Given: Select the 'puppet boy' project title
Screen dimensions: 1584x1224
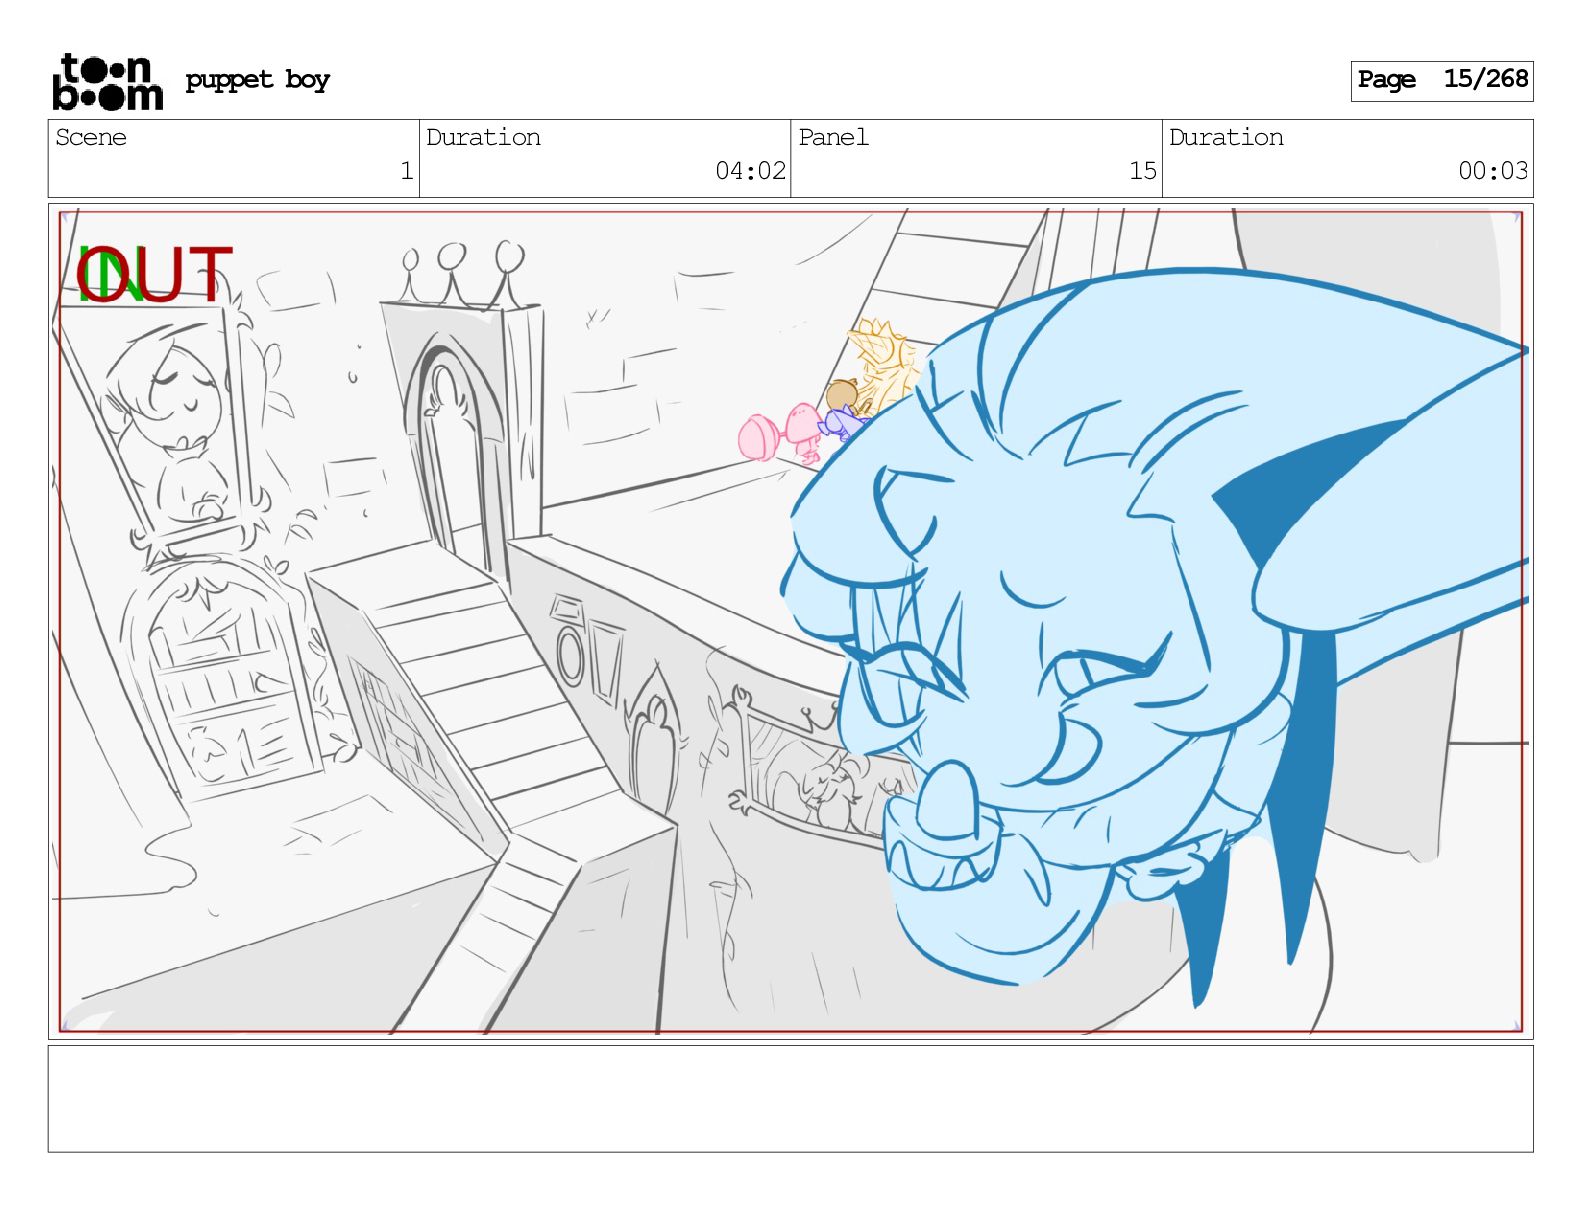Looking at the screenshot, I should pos(257,80).
